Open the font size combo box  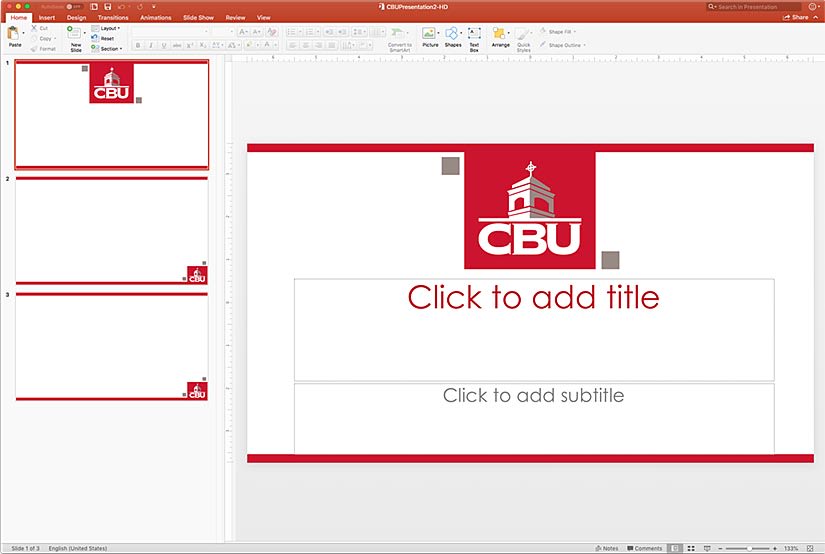pos(223,32)
